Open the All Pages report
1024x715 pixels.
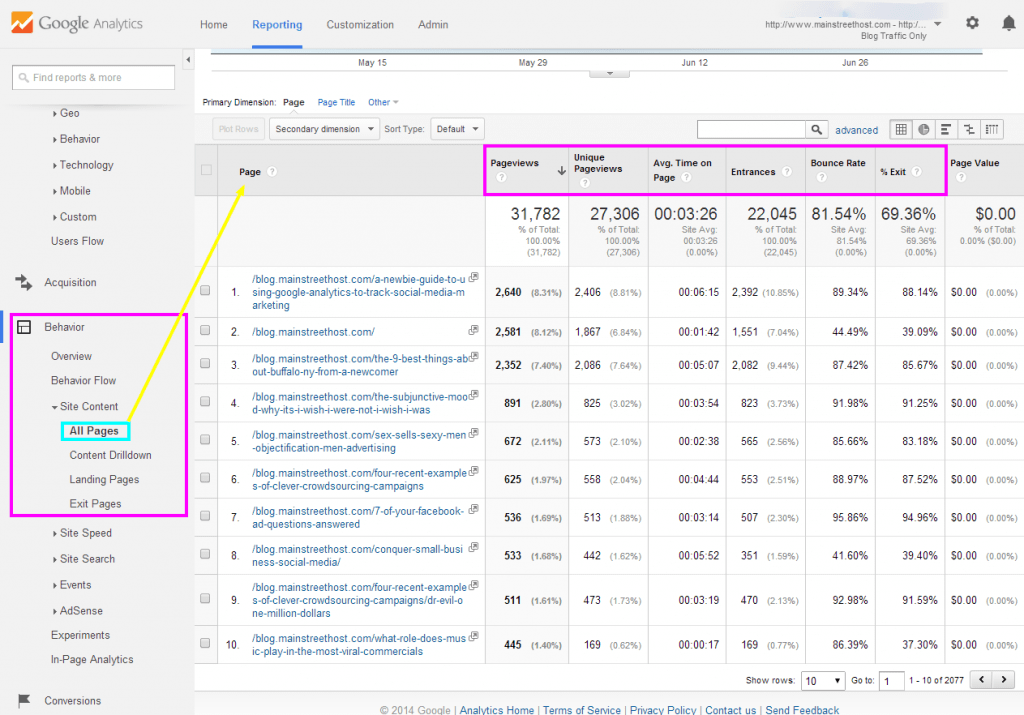click(95, 431)
